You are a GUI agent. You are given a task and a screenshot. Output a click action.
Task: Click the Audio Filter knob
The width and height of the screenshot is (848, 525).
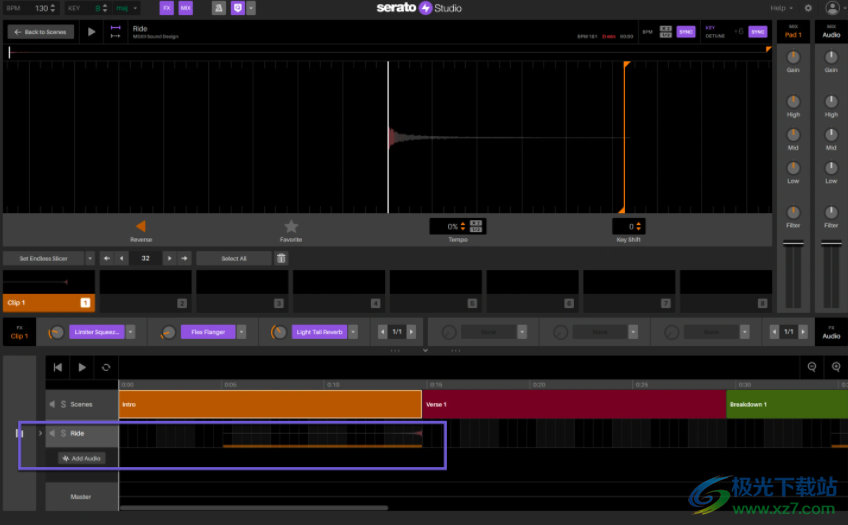831,212
